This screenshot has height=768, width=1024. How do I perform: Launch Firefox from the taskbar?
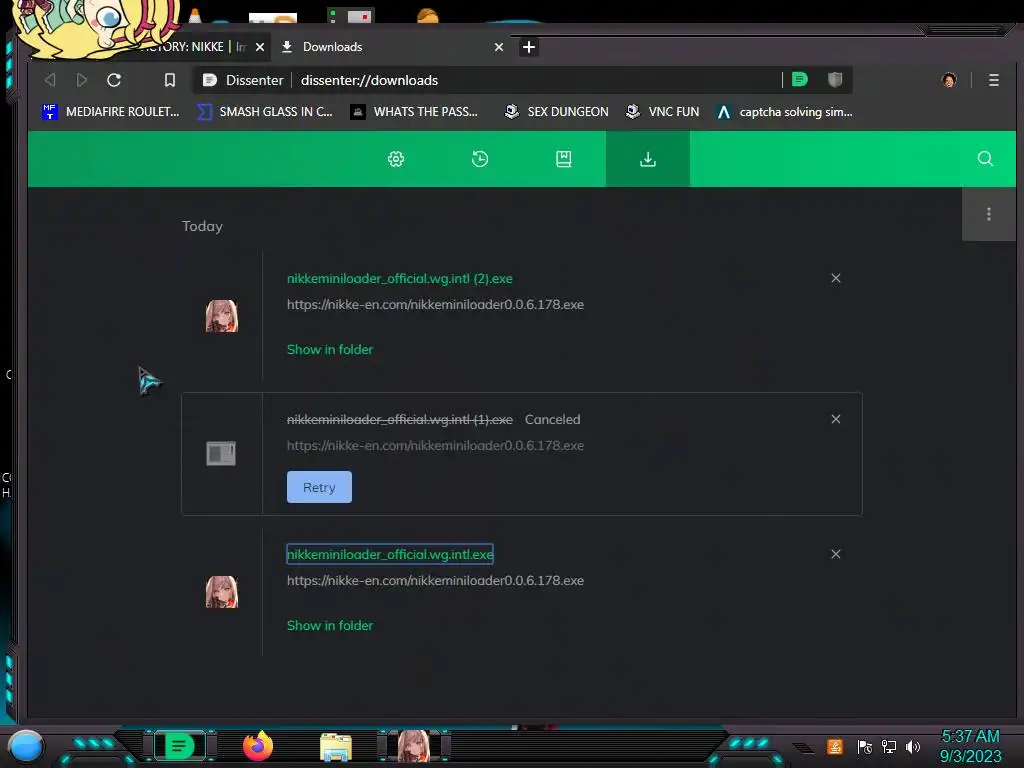(258, 746)
